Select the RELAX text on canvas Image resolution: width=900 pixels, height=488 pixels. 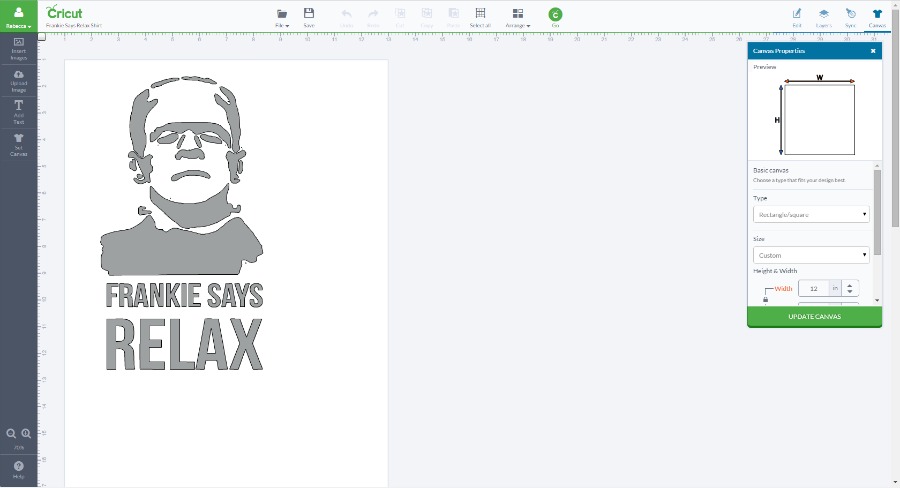[184, 344]
